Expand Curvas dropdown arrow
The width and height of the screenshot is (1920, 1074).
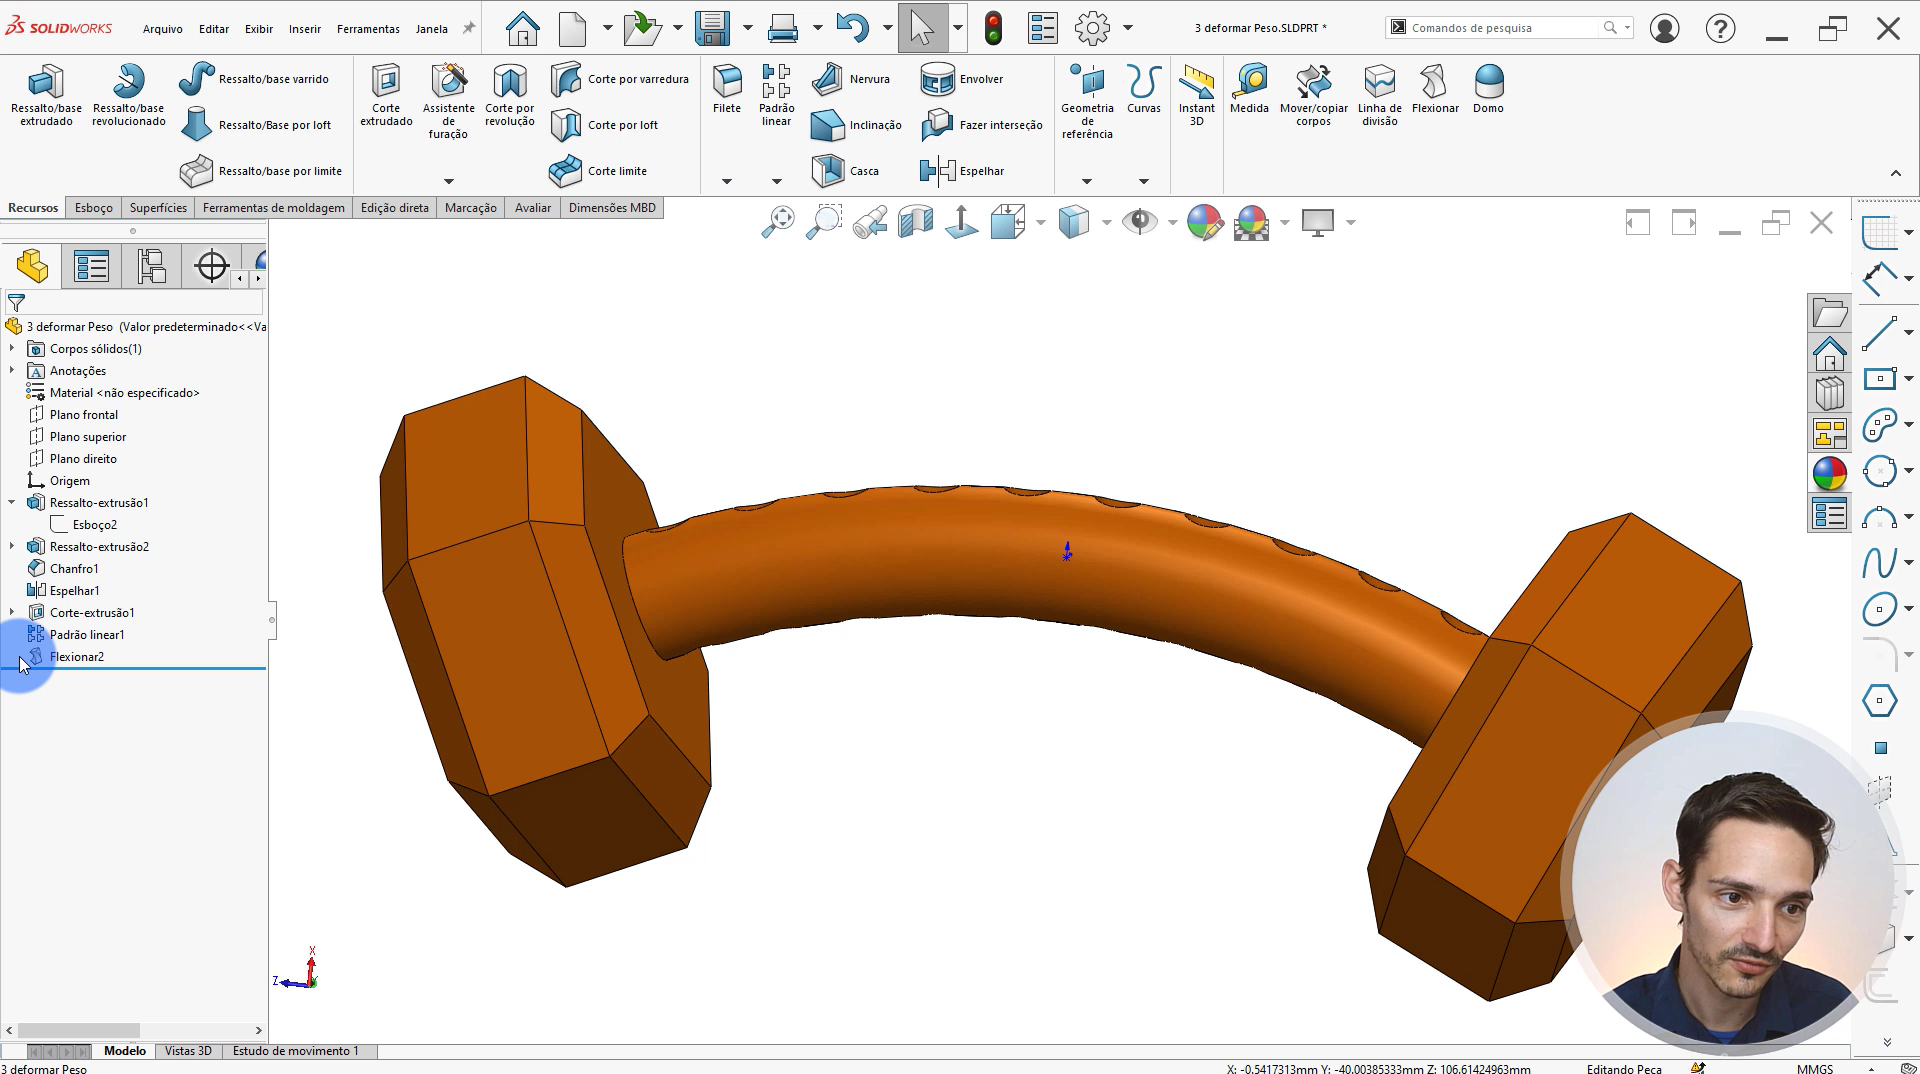coord(1143,181)
